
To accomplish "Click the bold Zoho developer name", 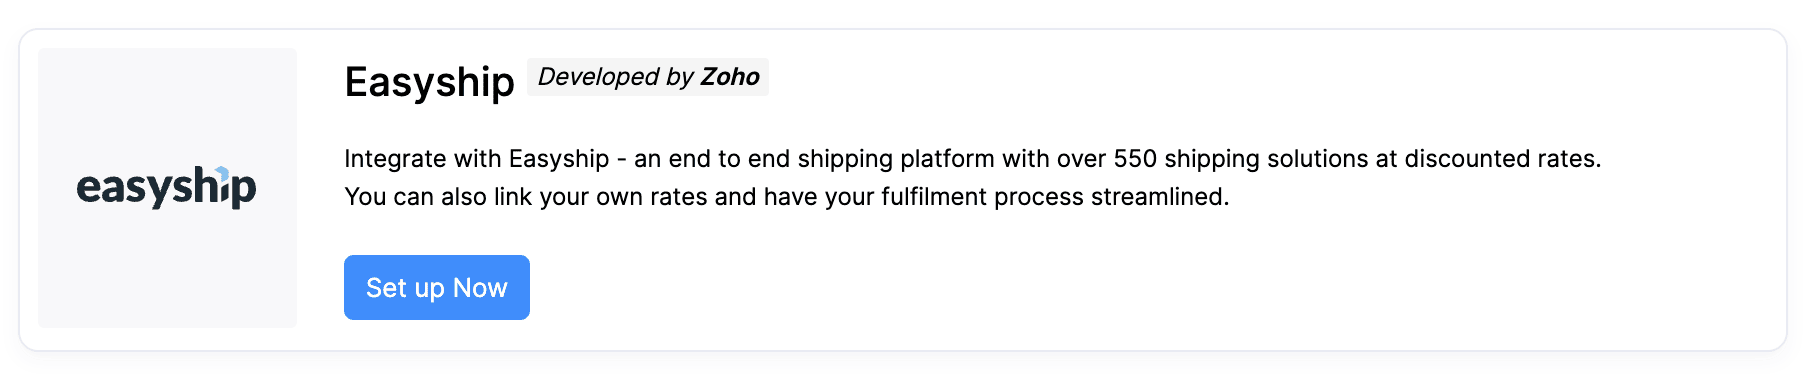I will (730, 77).
